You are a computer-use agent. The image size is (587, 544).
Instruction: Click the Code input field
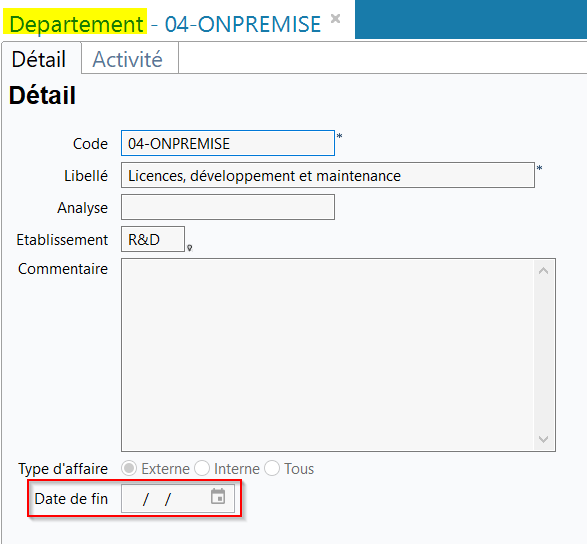(x=228, y=143)
